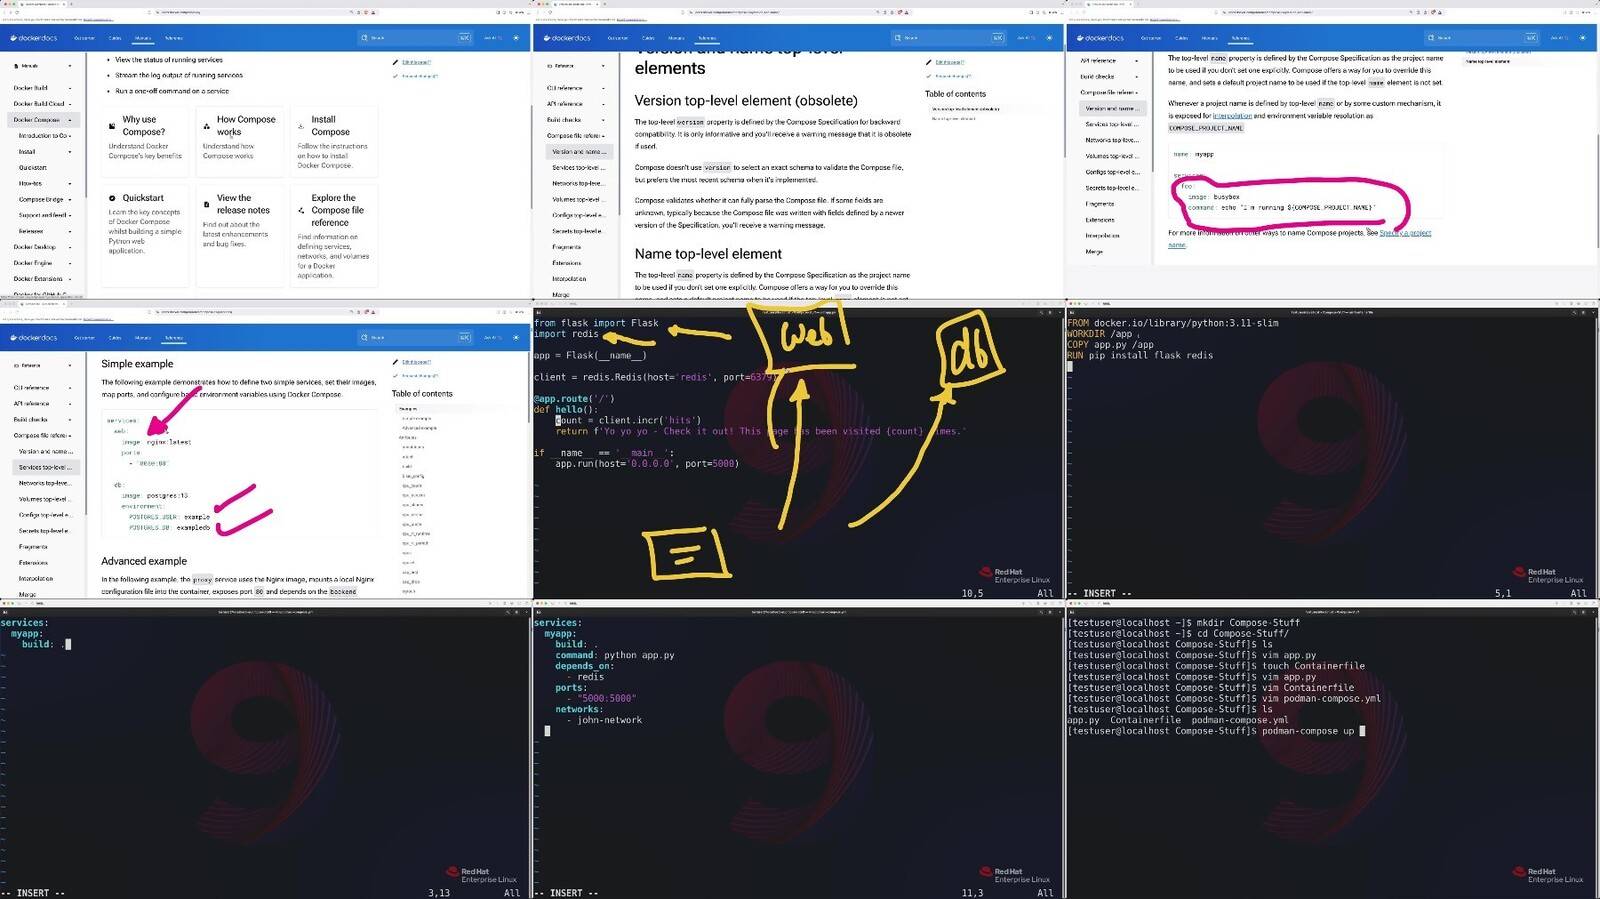This screenshot has height=899, width=1600.
Task: Expand Docker Build Cloud chevron in the sidebar
Action: coord(70,104)
